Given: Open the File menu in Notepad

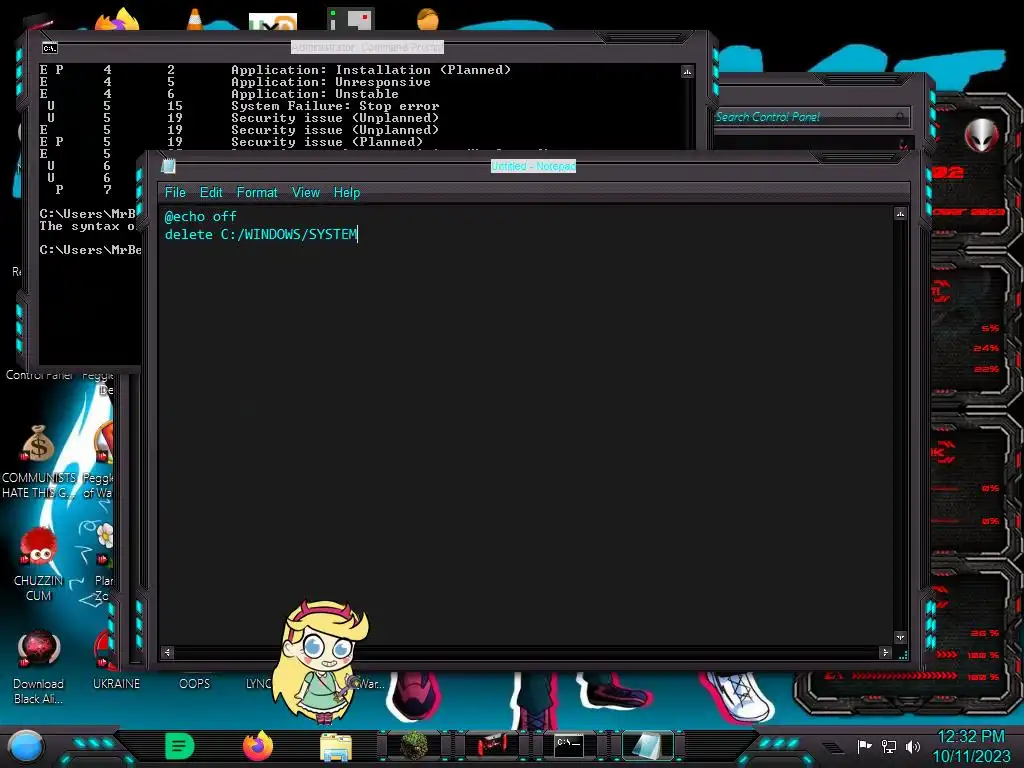Looking at the screenshot, I should 175,193.
